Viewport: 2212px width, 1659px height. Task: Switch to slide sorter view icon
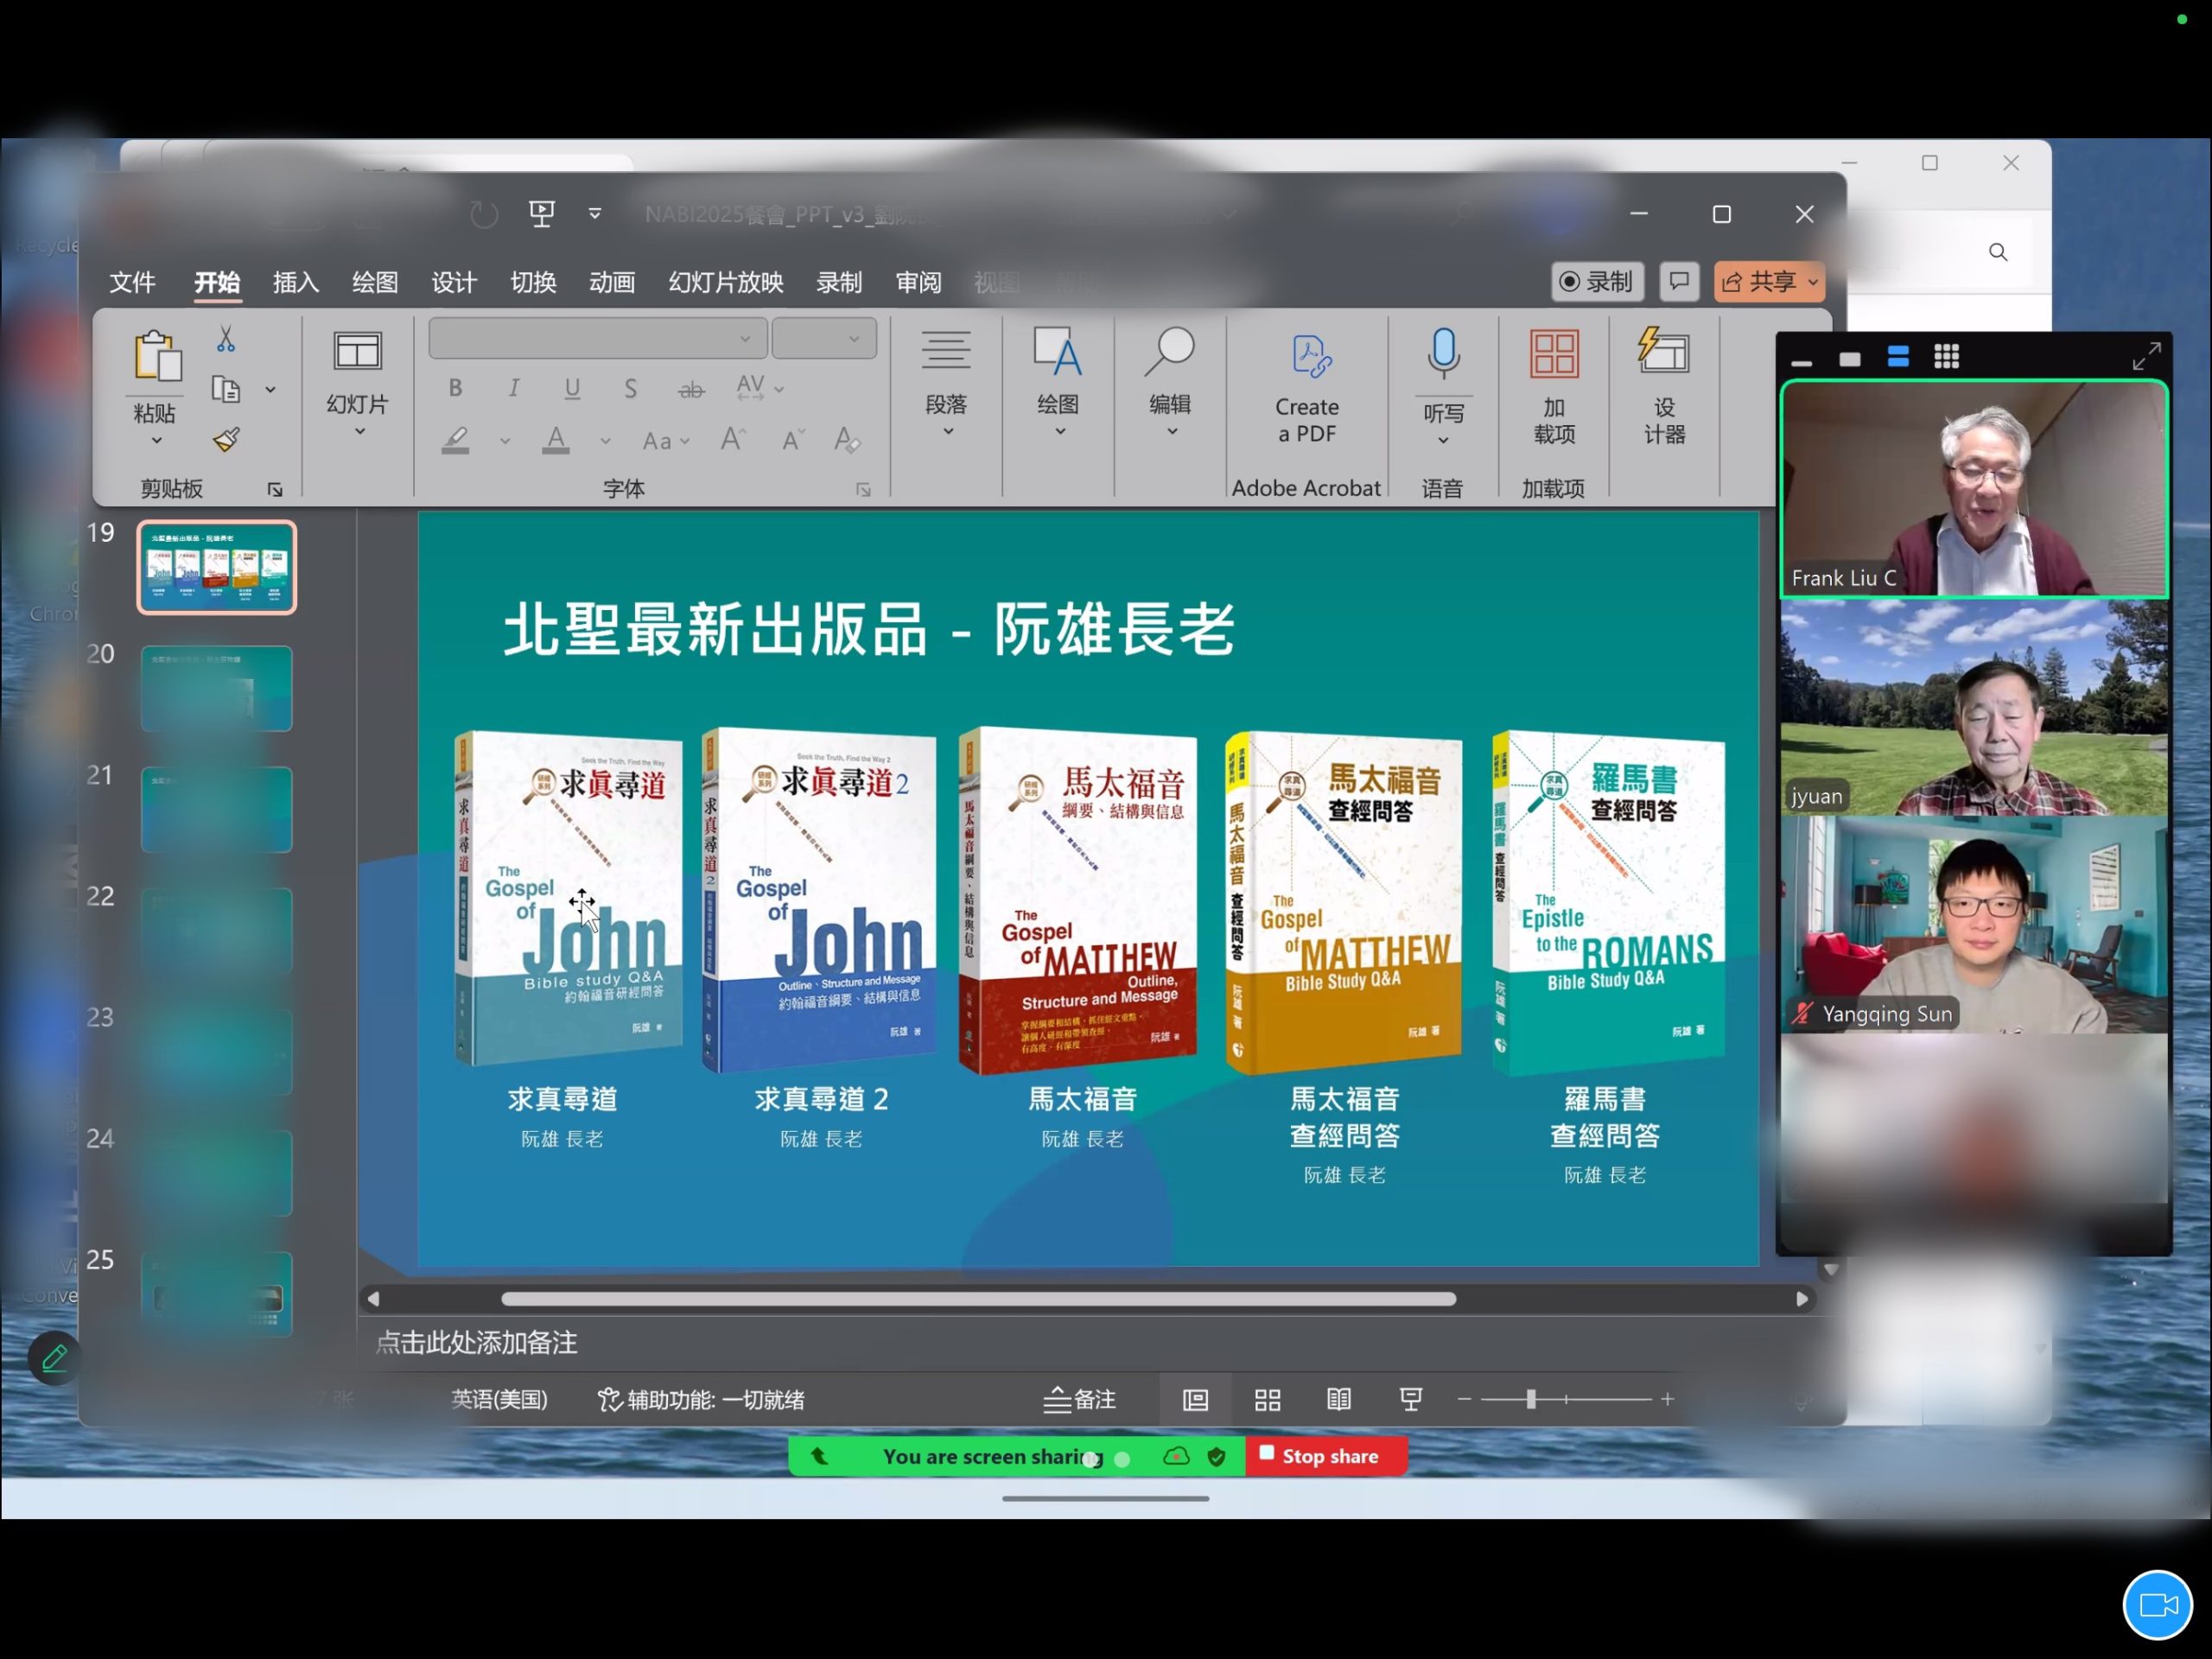click(1267, 1399)
